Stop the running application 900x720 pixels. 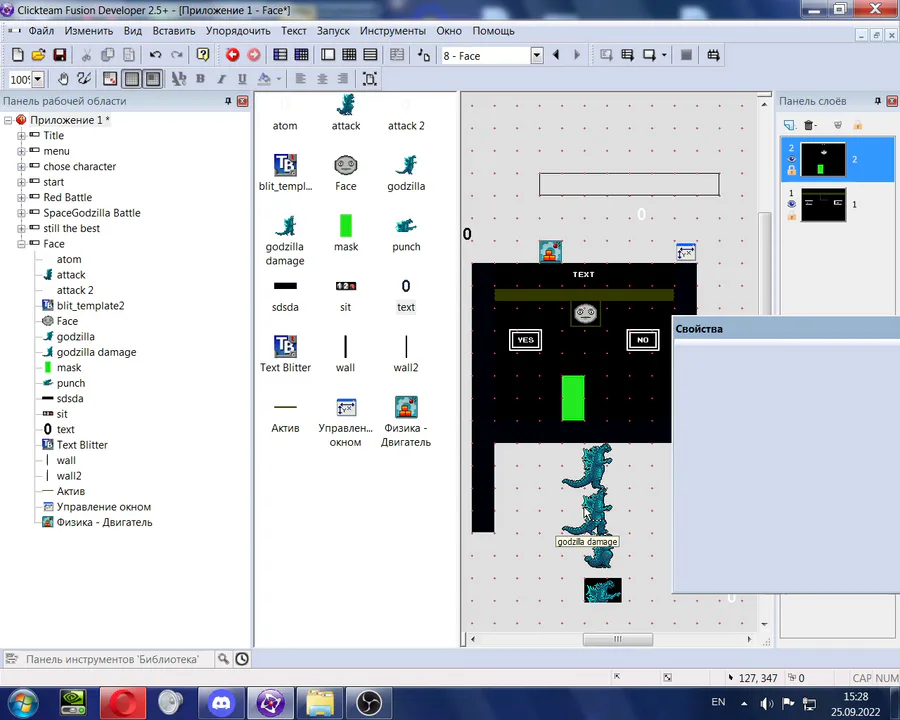point(686,55)
